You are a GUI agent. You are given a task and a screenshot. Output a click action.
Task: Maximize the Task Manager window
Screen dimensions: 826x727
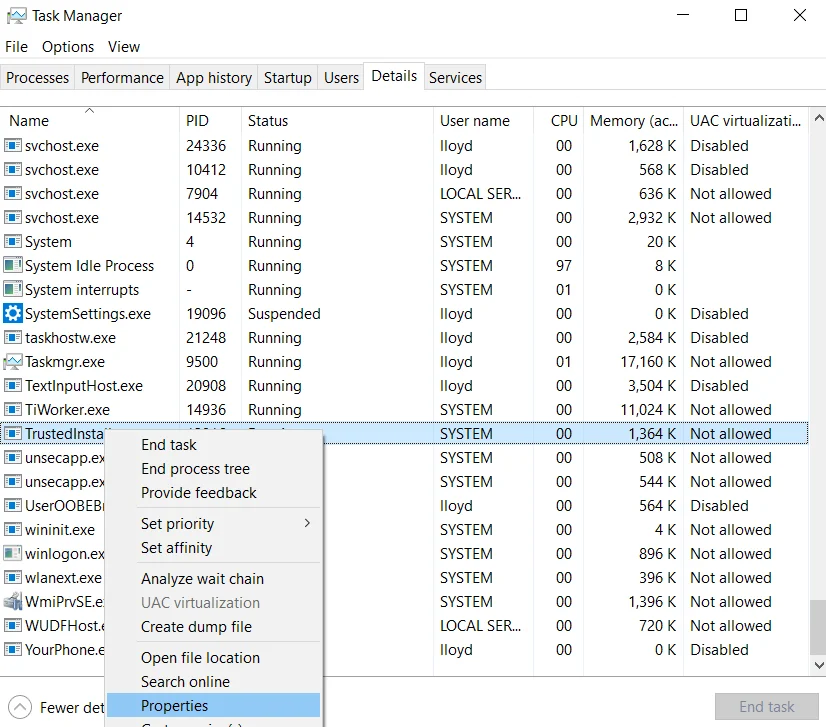coord(741,15)
